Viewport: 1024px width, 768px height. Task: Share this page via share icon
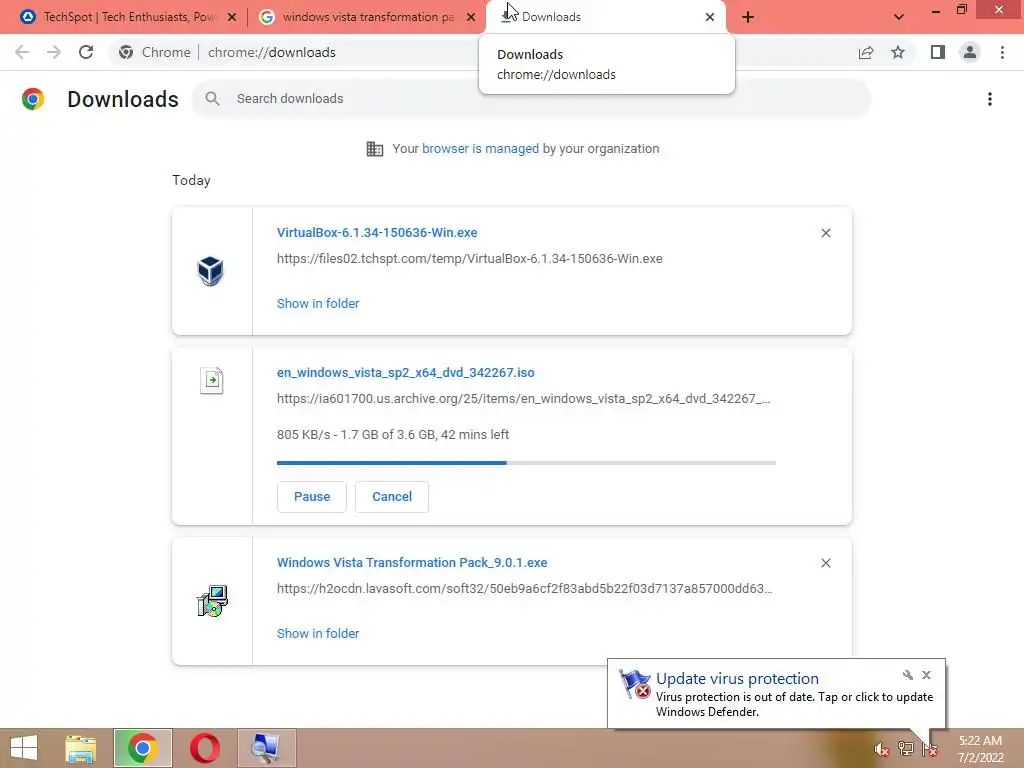[866, 52]
